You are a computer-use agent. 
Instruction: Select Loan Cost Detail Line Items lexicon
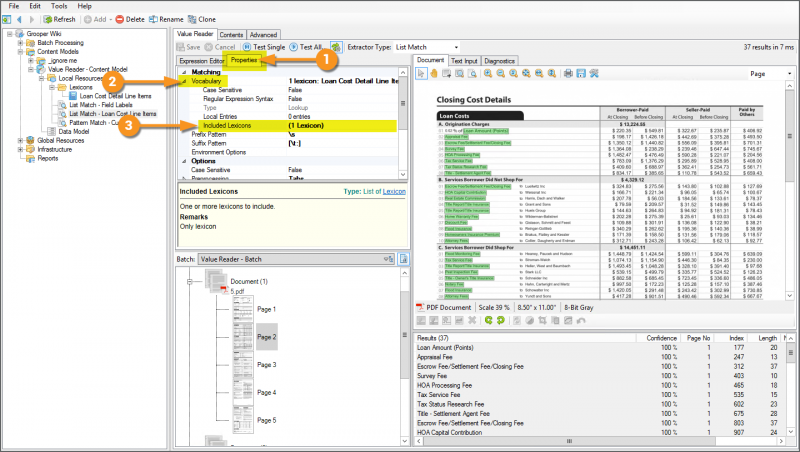pos(117,96)
